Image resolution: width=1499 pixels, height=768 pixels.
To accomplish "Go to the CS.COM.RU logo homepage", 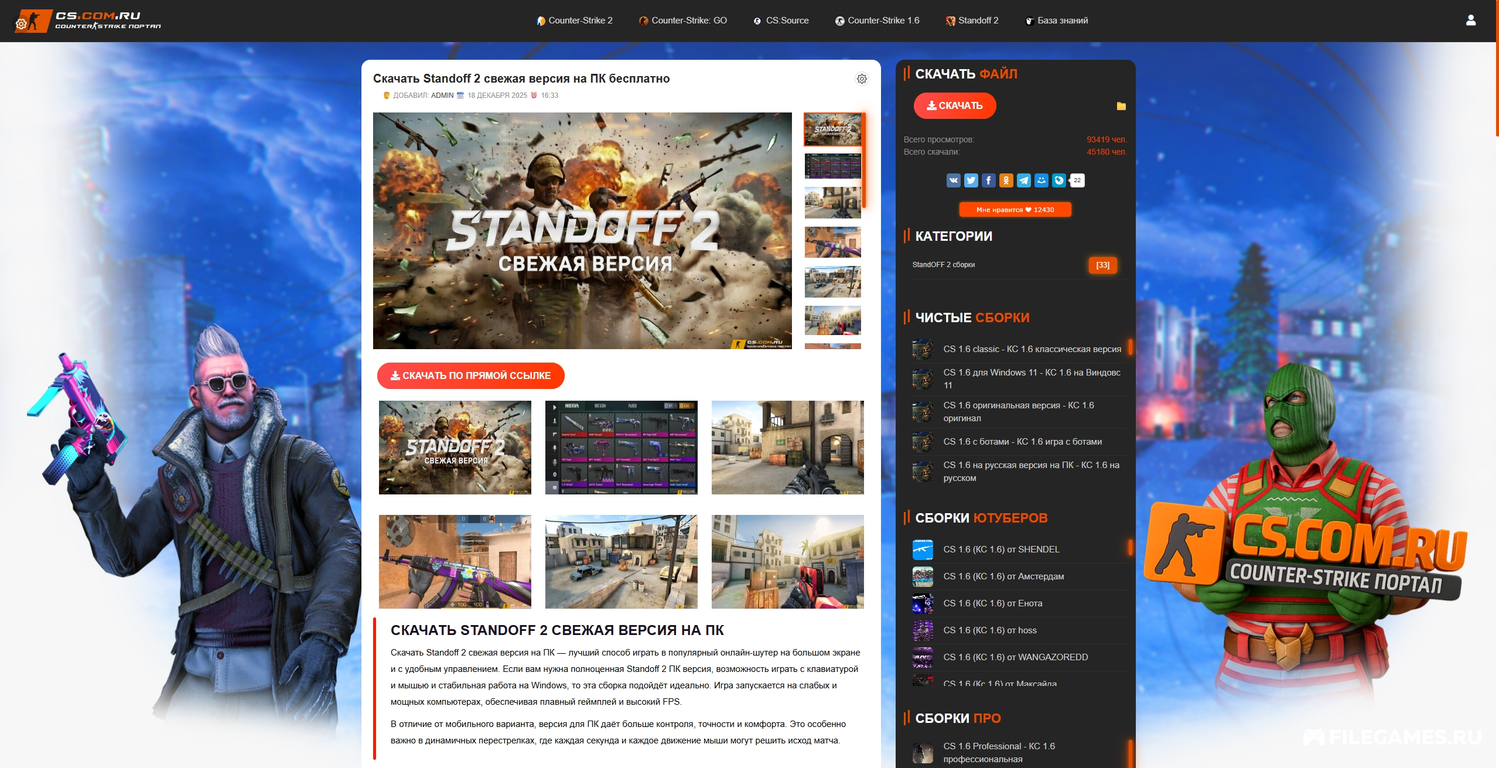I will click(88, 20).
